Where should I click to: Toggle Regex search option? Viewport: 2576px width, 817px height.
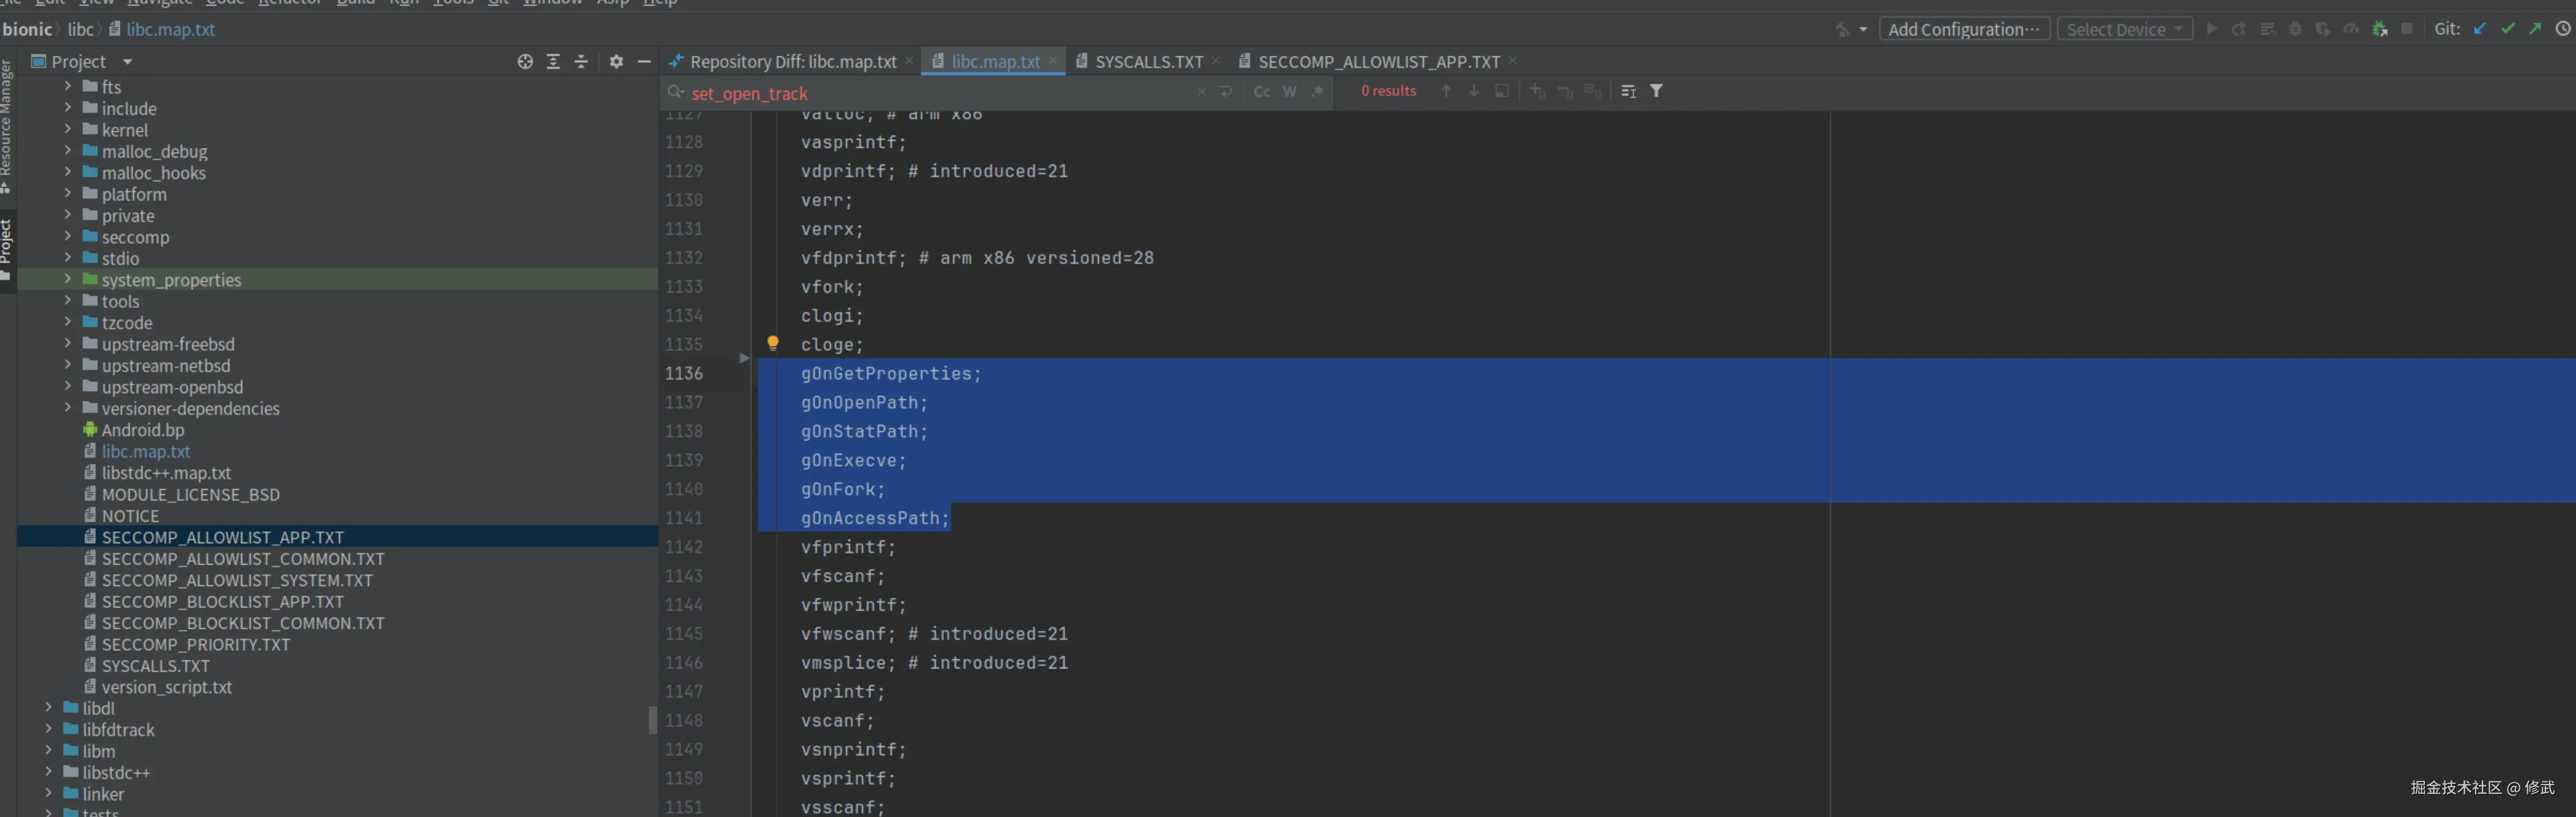tap(1317, 92)
